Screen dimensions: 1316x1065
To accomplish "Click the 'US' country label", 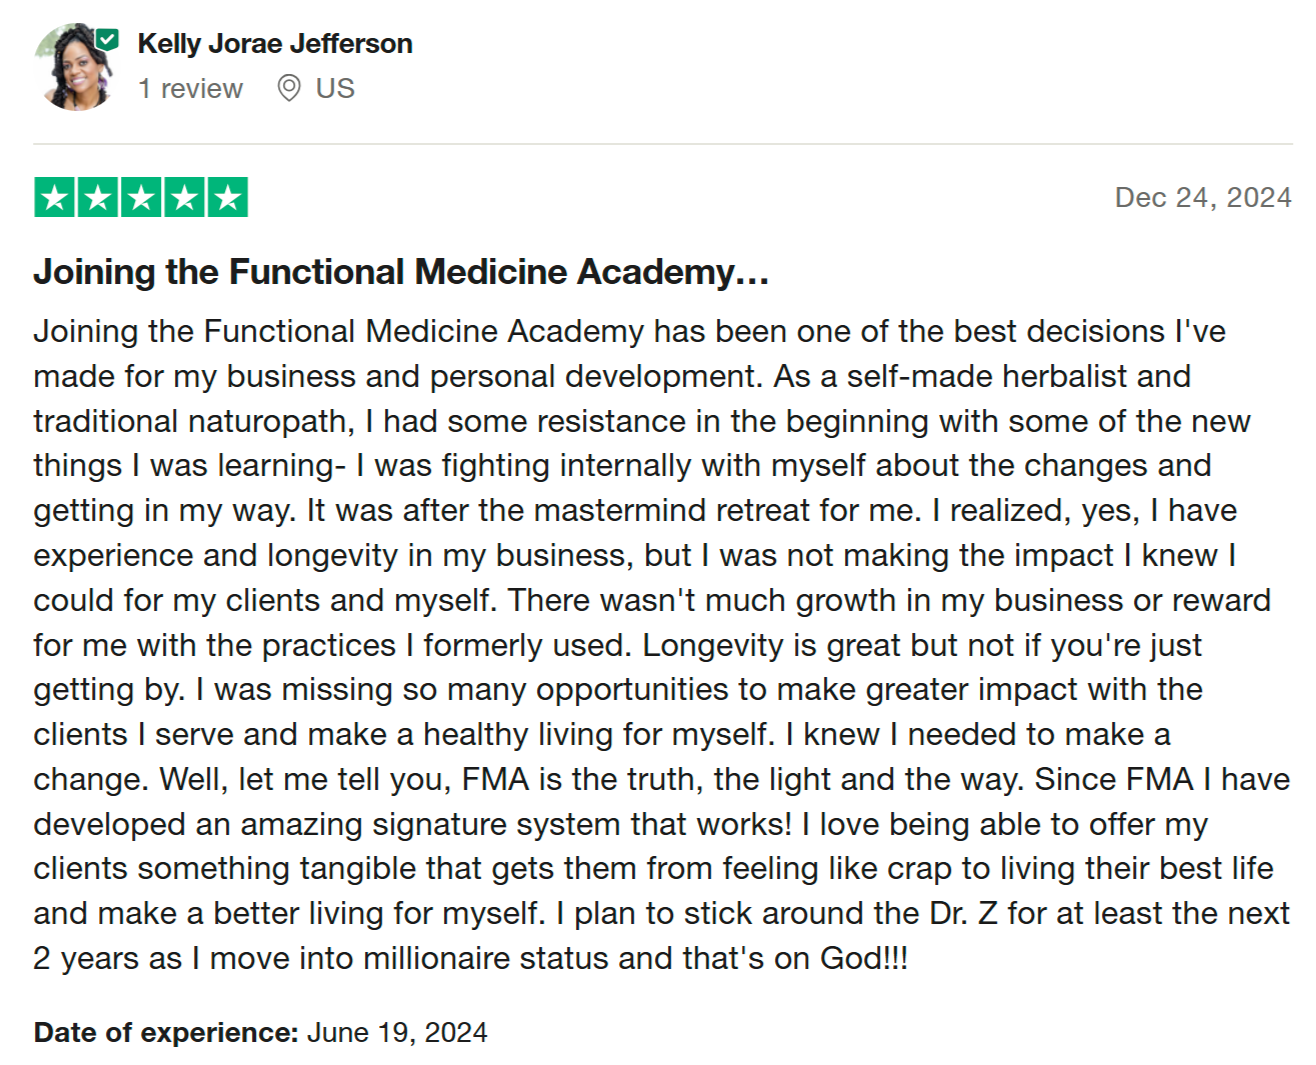I will [335, 89].
